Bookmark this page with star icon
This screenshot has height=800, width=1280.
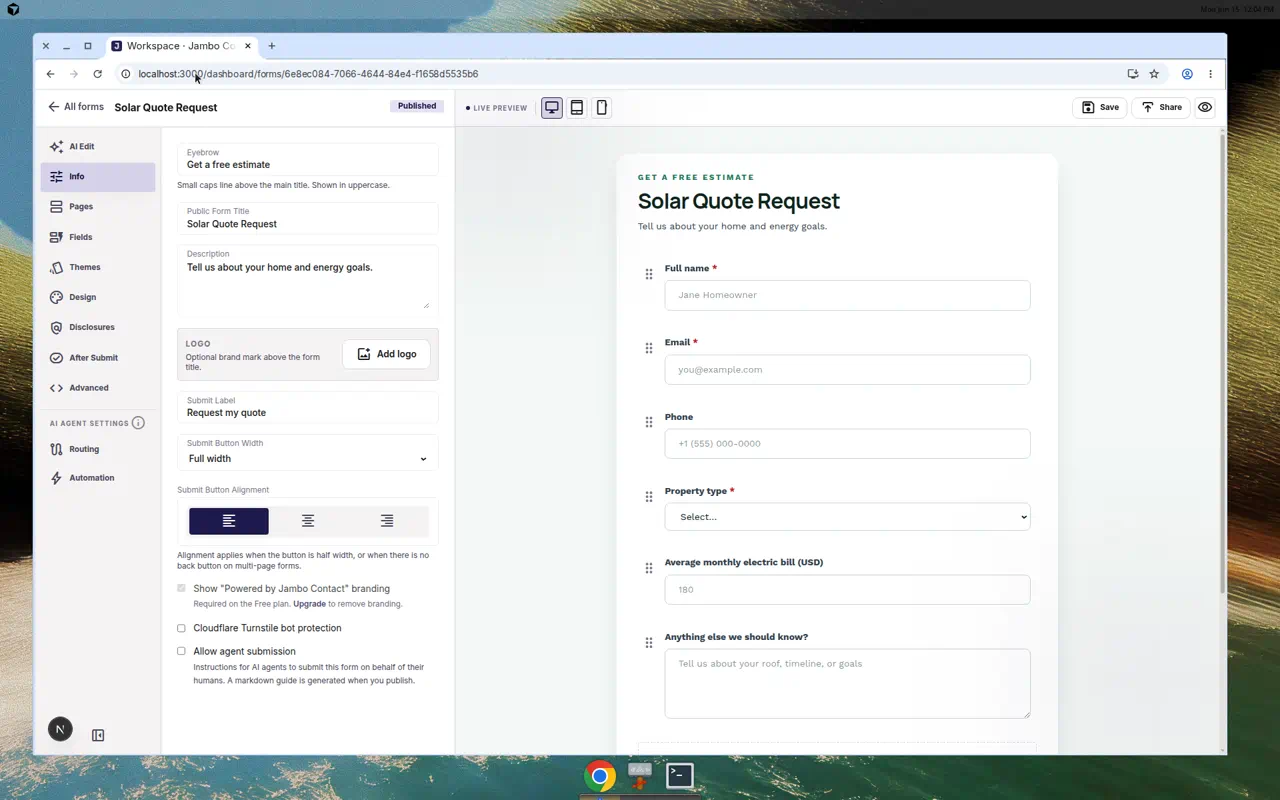(1154, 74)
